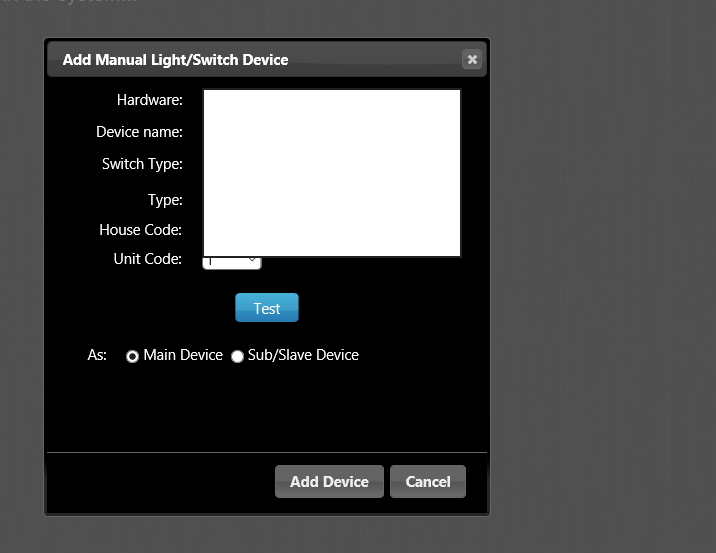Click the Sub/Slave Device label text

tap(303, 355)
